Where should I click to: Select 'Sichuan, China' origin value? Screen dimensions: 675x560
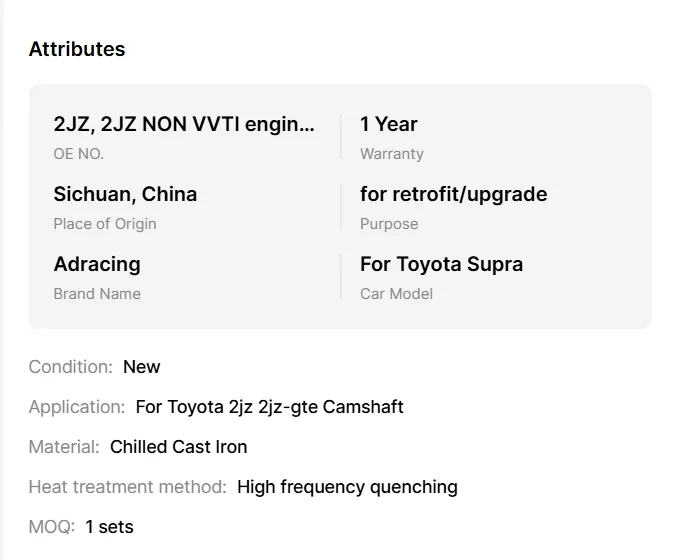(125, 194)
